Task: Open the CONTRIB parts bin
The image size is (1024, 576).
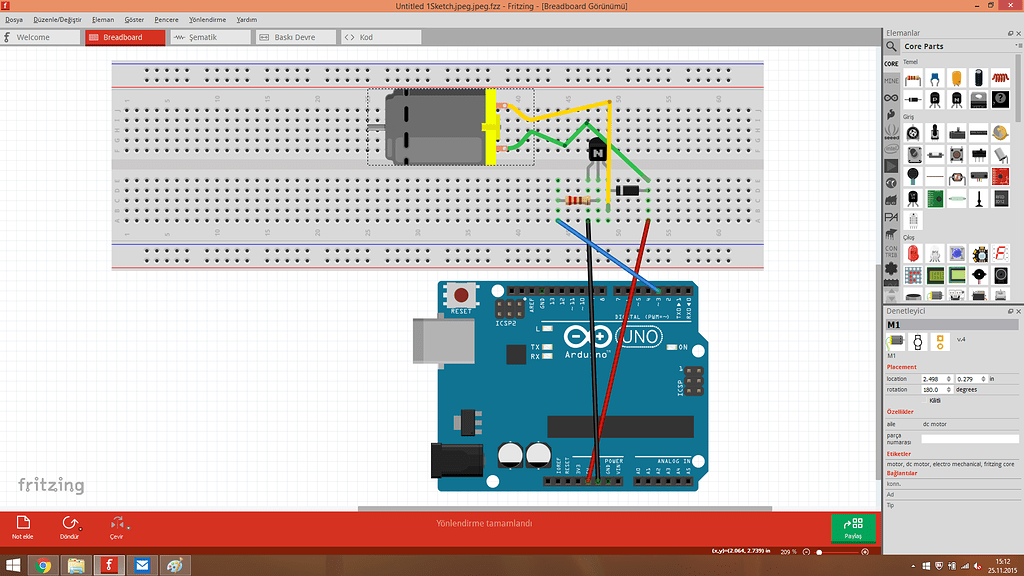Action: click(x=891, y=251)
